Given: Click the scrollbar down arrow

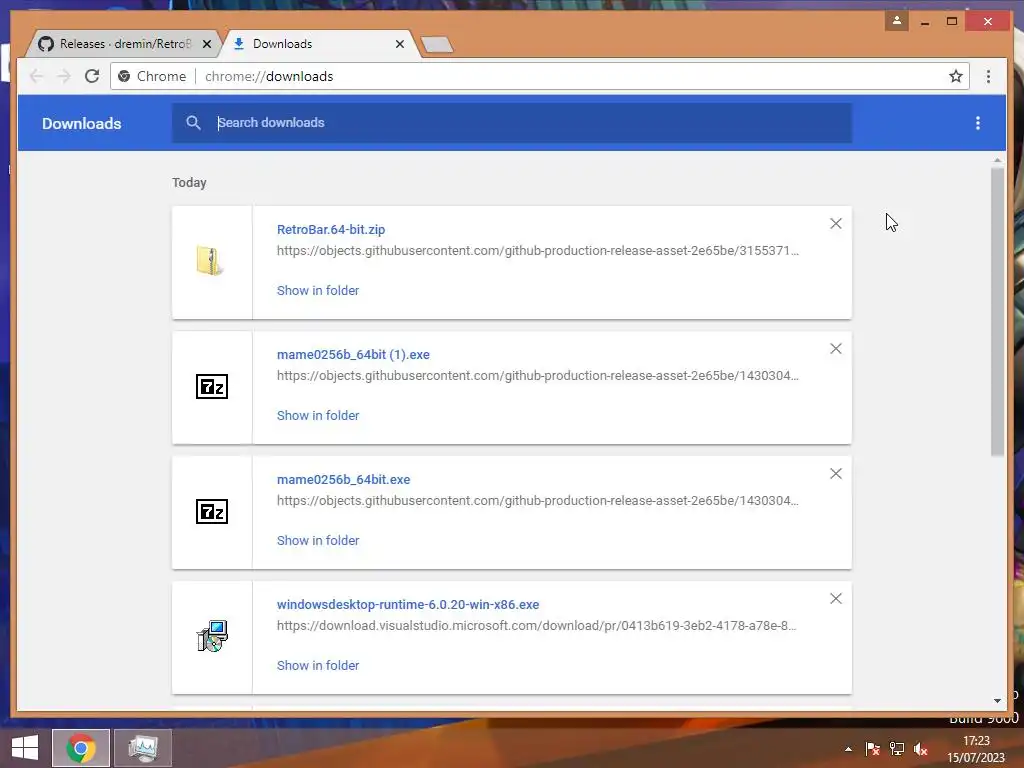Looking at the screenshot, I should pos(997,701).
